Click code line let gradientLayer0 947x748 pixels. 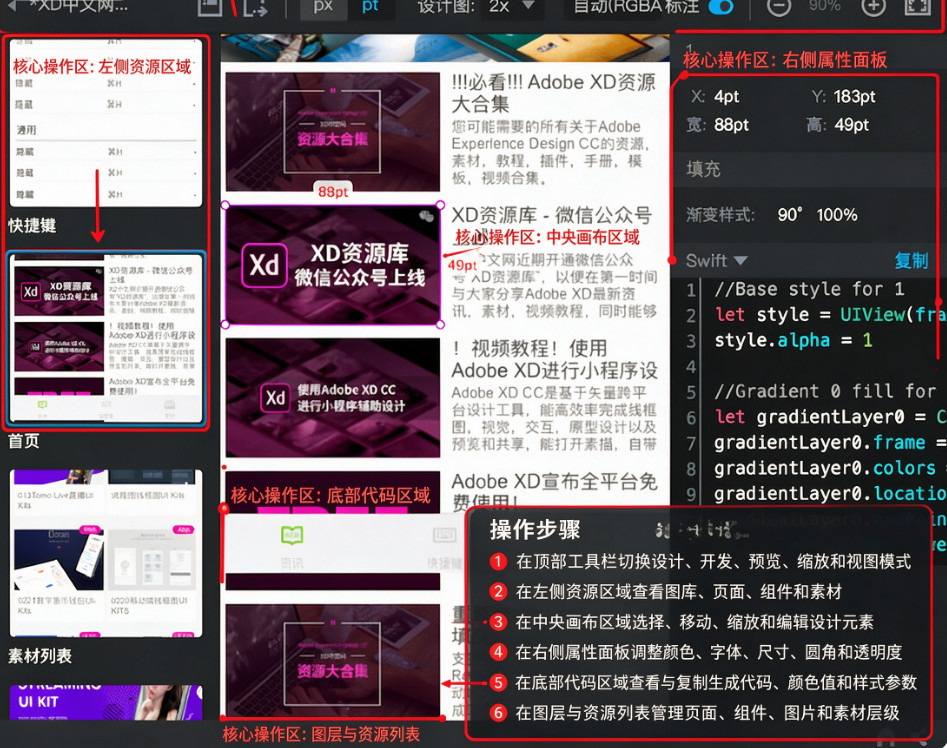click(830, 417)
